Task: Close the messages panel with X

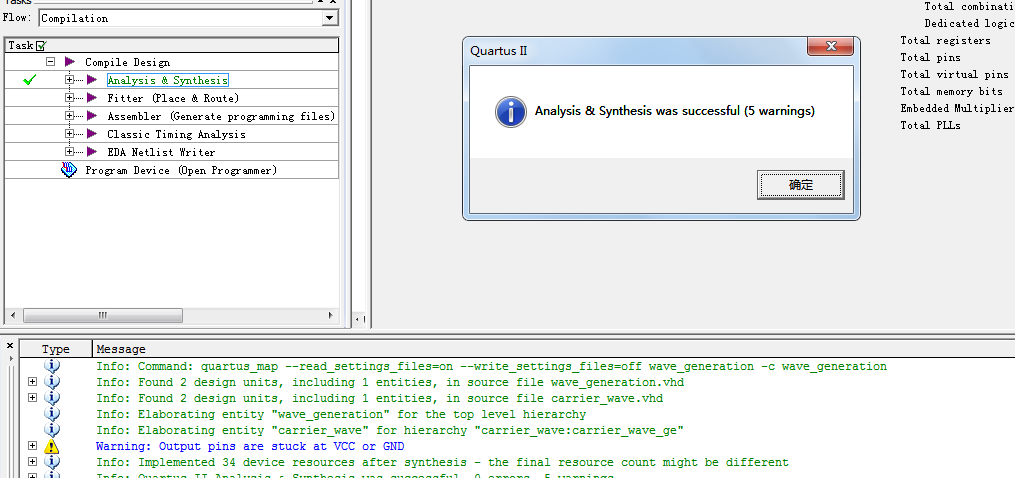Action: pos(10,347)
